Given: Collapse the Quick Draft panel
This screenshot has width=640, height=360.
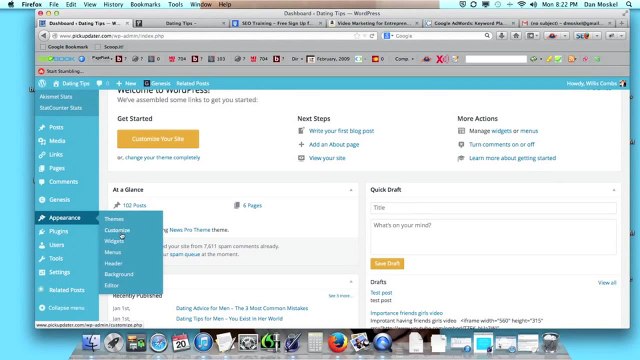Looking at the screenshot, I should pos(614,190).
